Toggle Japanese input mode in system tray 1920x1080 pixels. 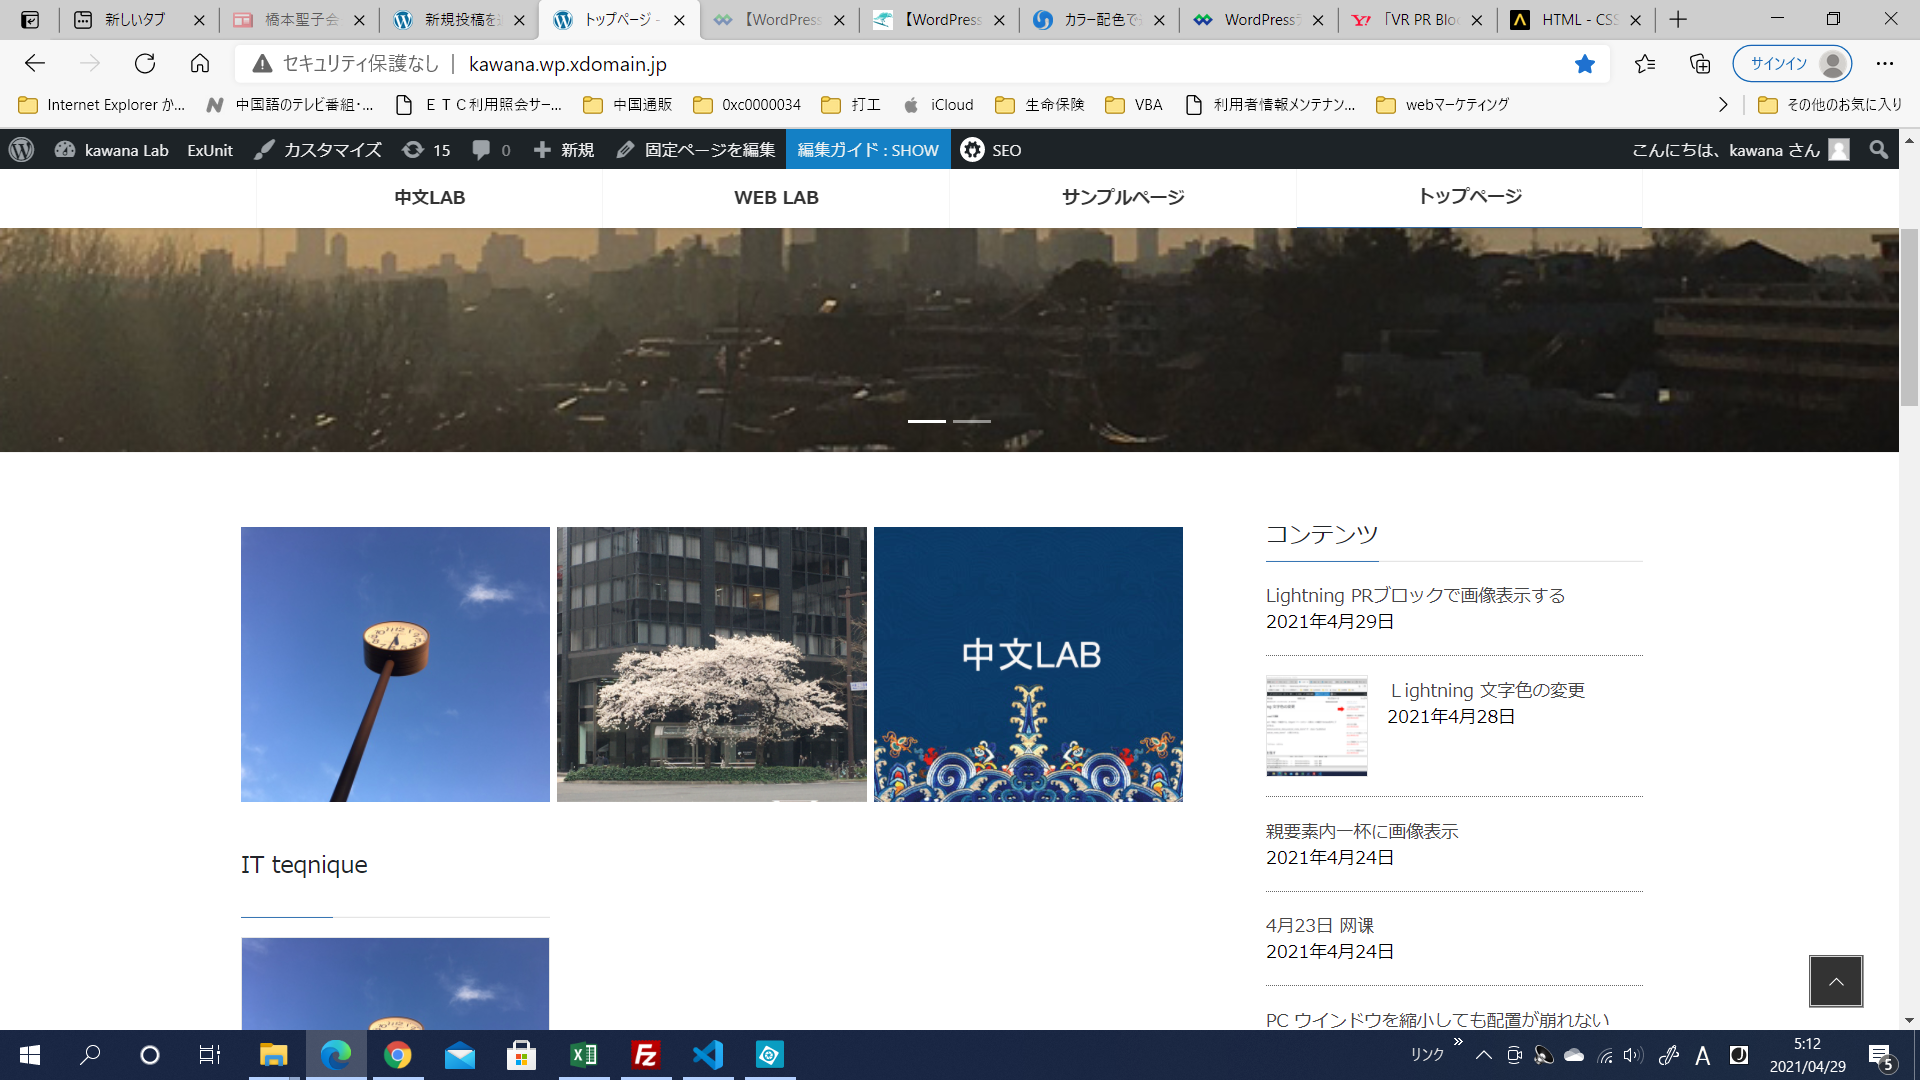1703,1055
